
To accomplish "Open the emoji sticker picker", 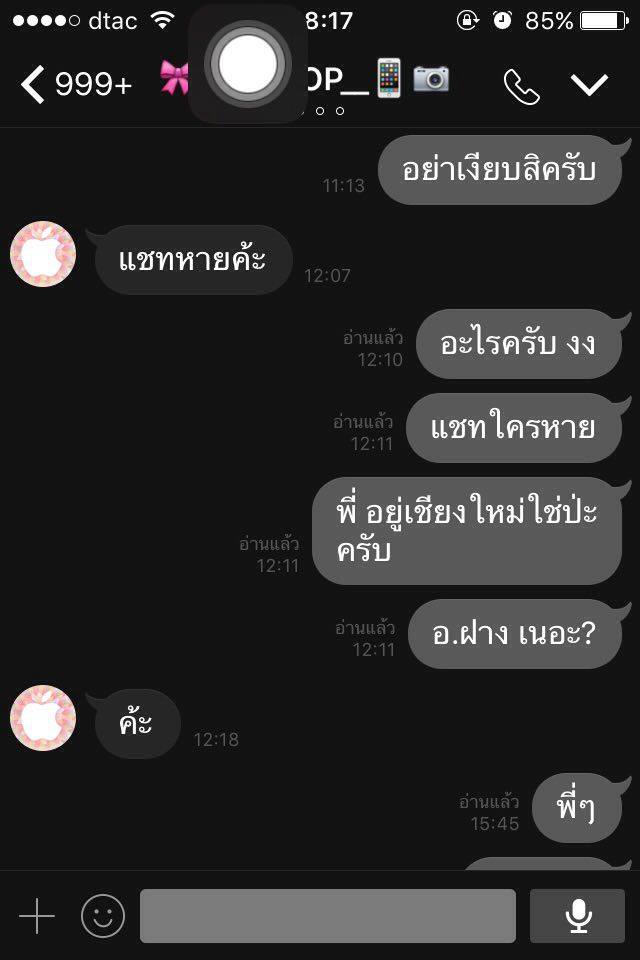I will (x=103, y=916).
